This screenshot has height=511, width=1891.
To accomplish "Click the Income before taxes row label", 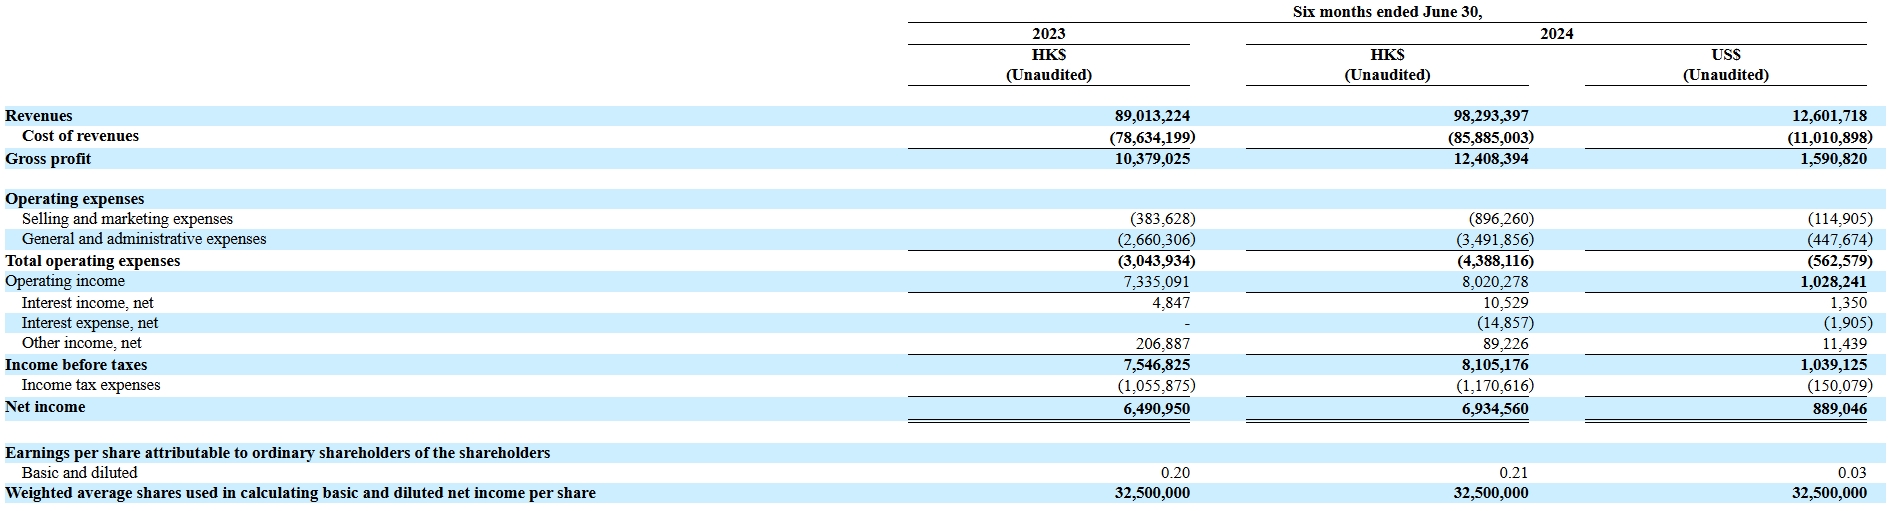I will (x=76, y=365).
